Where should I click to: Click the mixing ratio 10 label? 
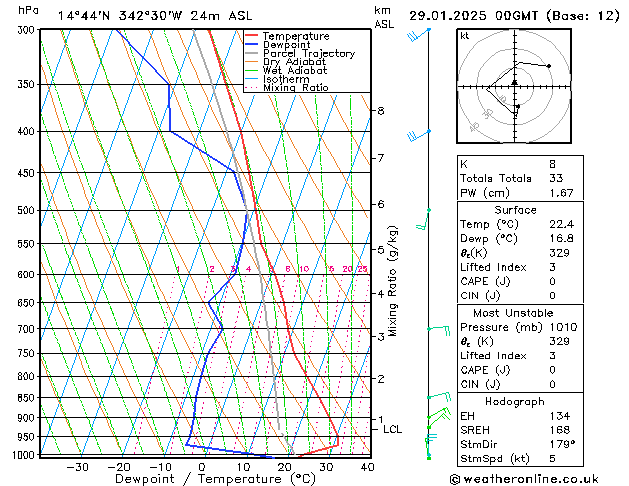pyautogui.click(x=304, y=269)
